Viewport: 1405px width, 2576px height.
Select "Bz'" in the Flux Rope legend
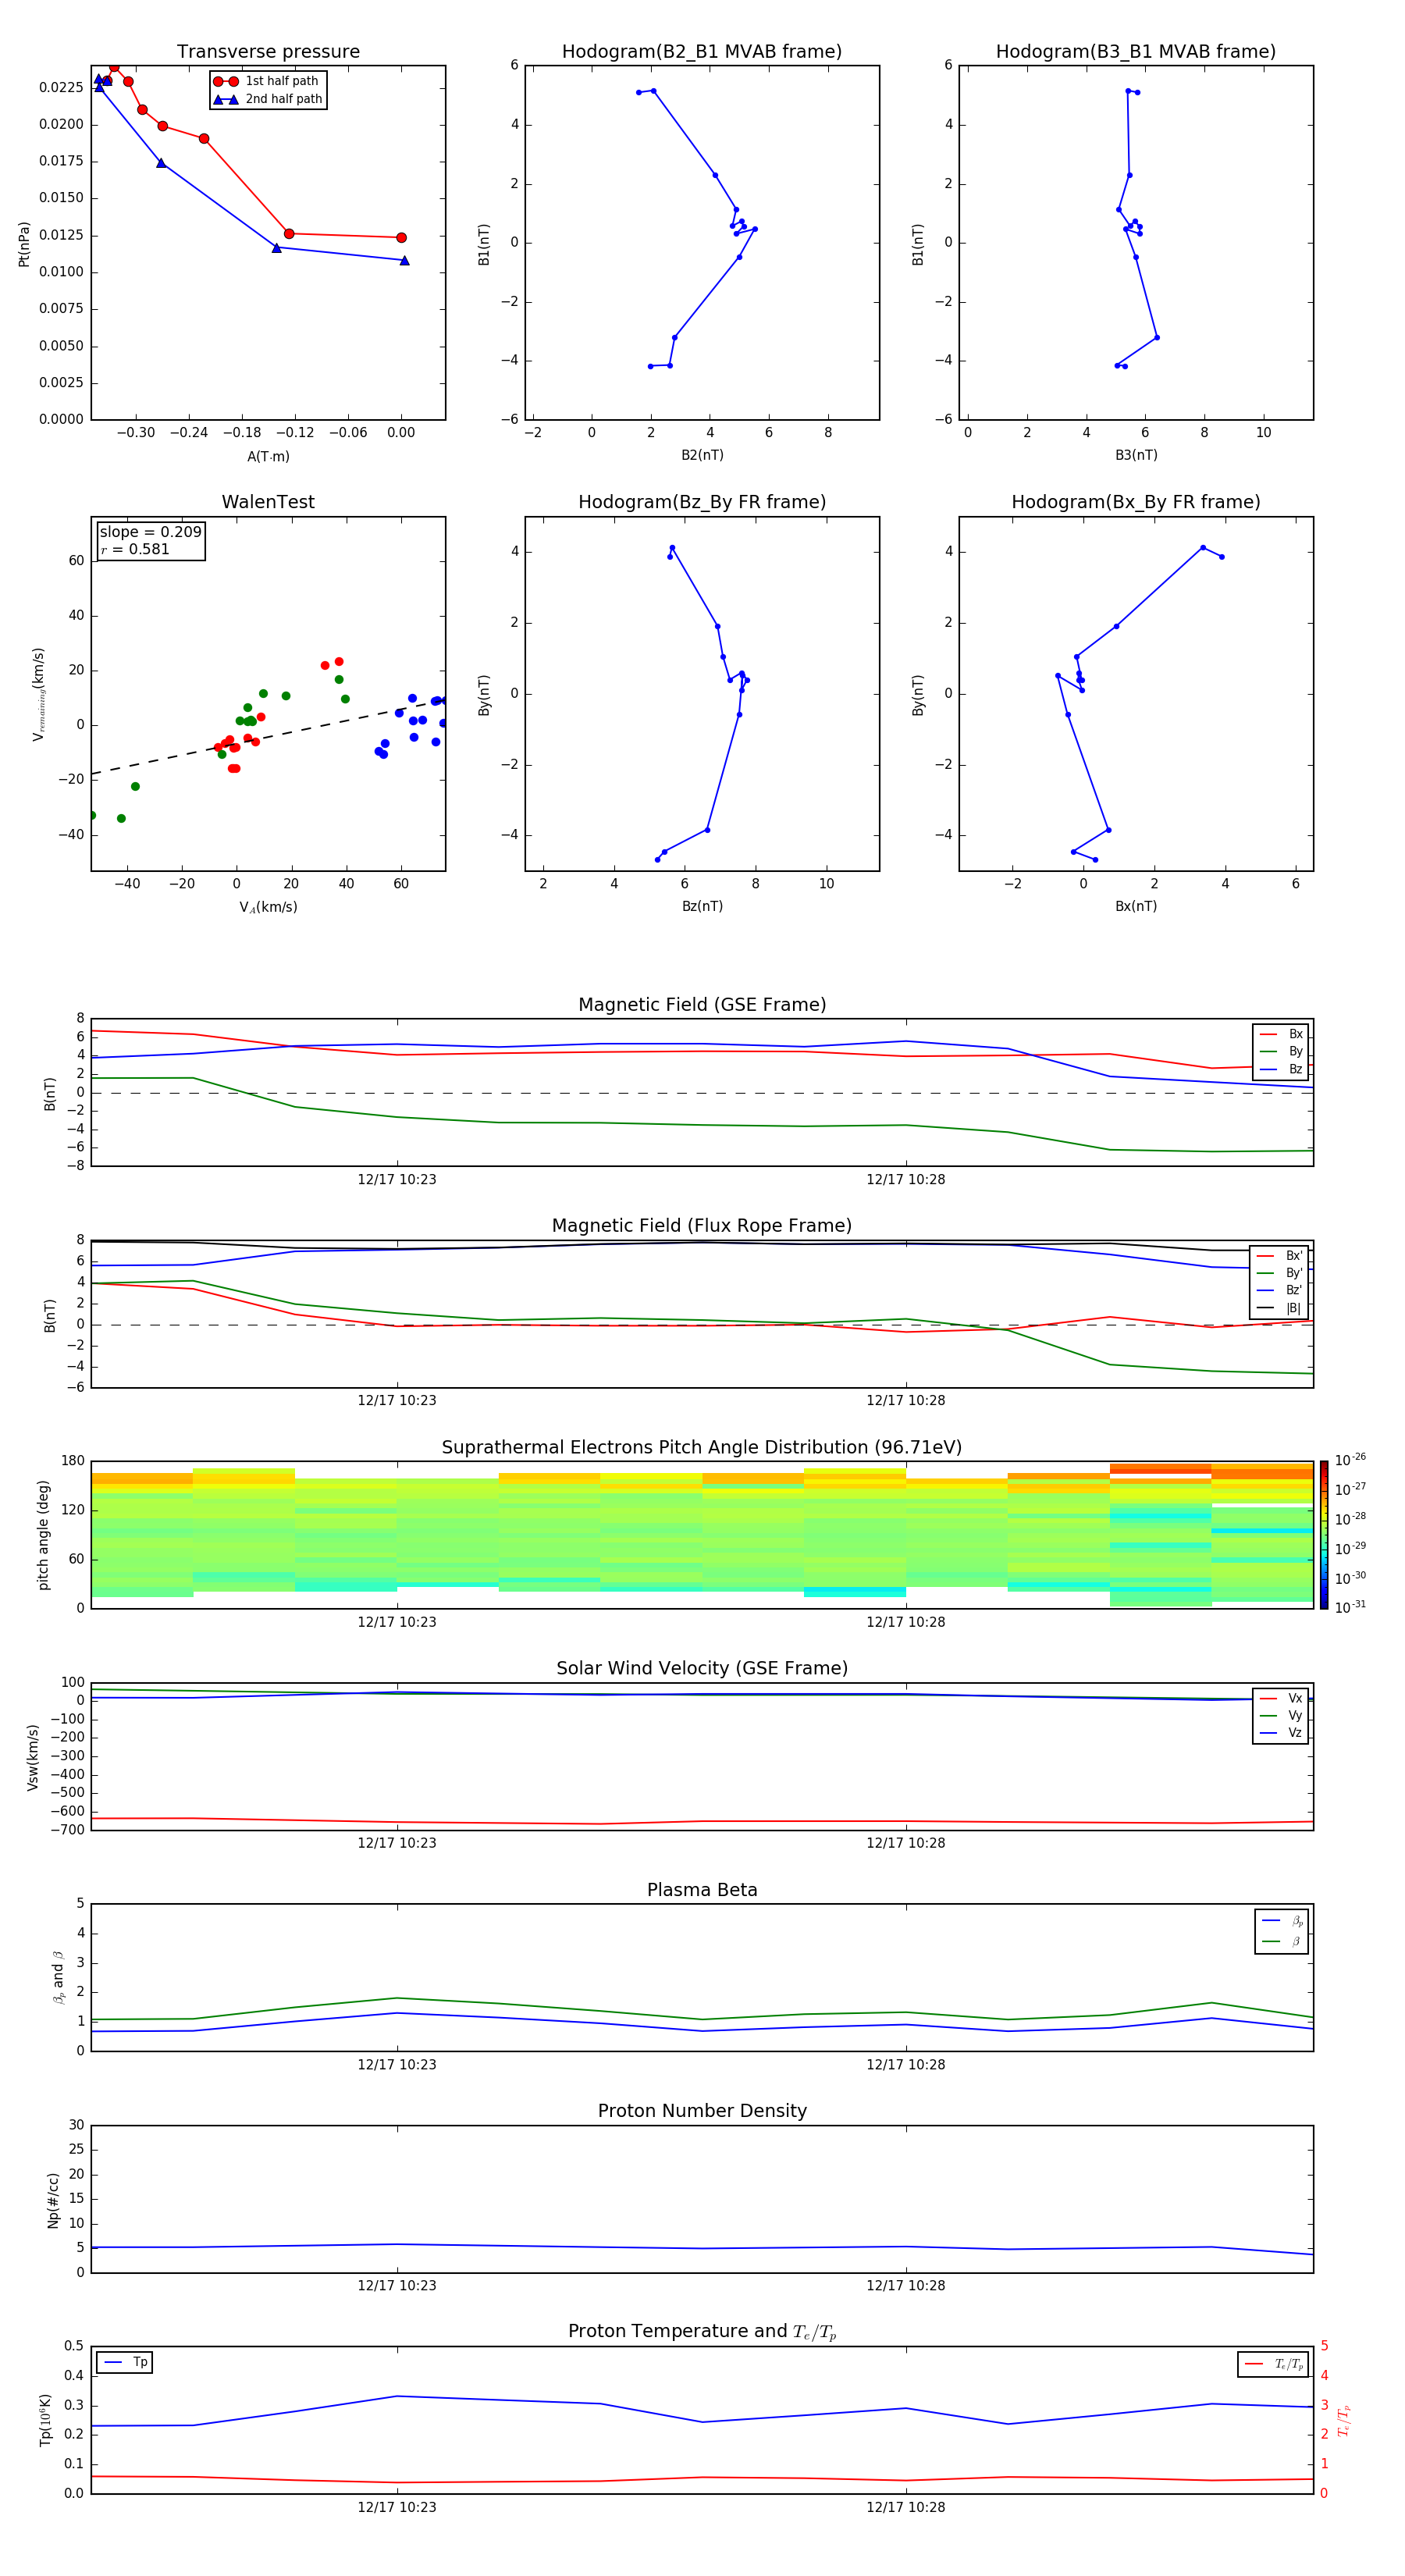click(x=1281, y=1290)
